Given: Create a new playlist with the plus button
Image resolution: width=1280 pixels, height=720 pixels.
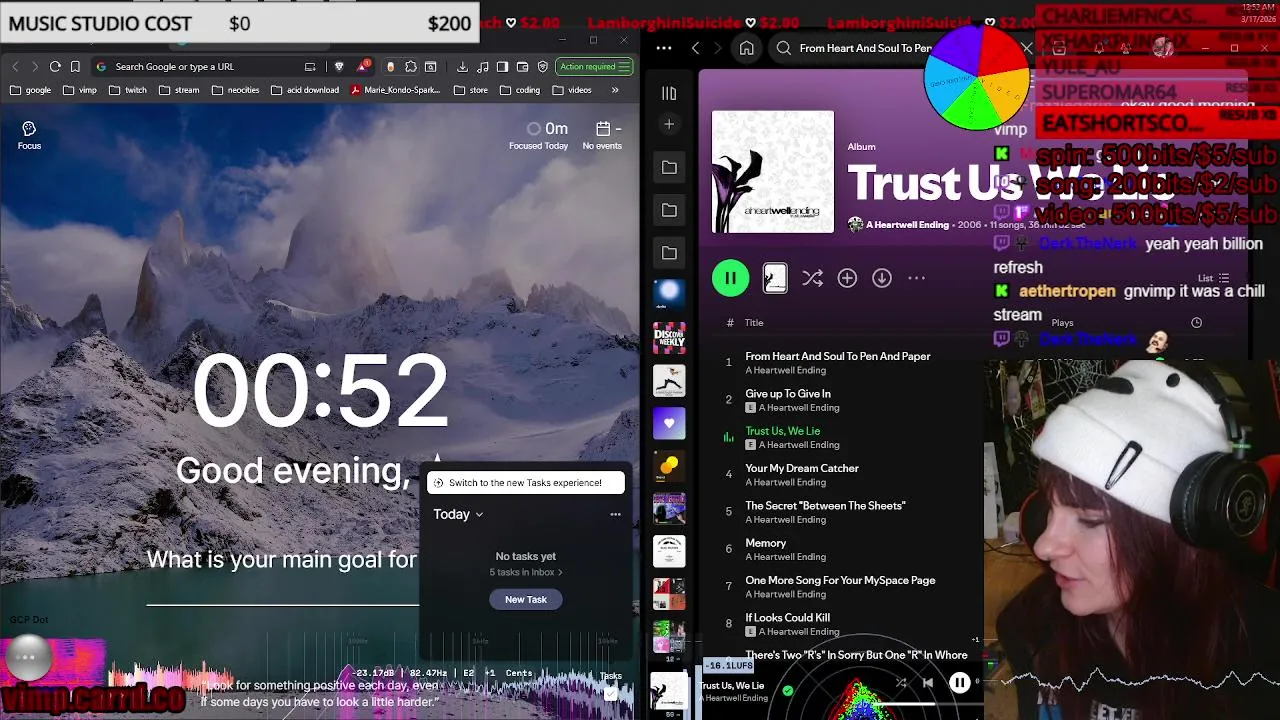Looking at the screenshot, I should point(669,124).
